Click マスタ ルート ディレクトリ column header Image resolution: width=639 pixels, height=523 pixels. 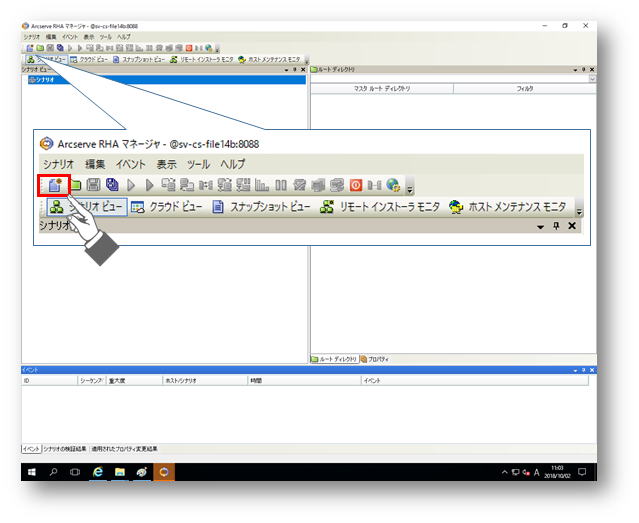point(382,88)
